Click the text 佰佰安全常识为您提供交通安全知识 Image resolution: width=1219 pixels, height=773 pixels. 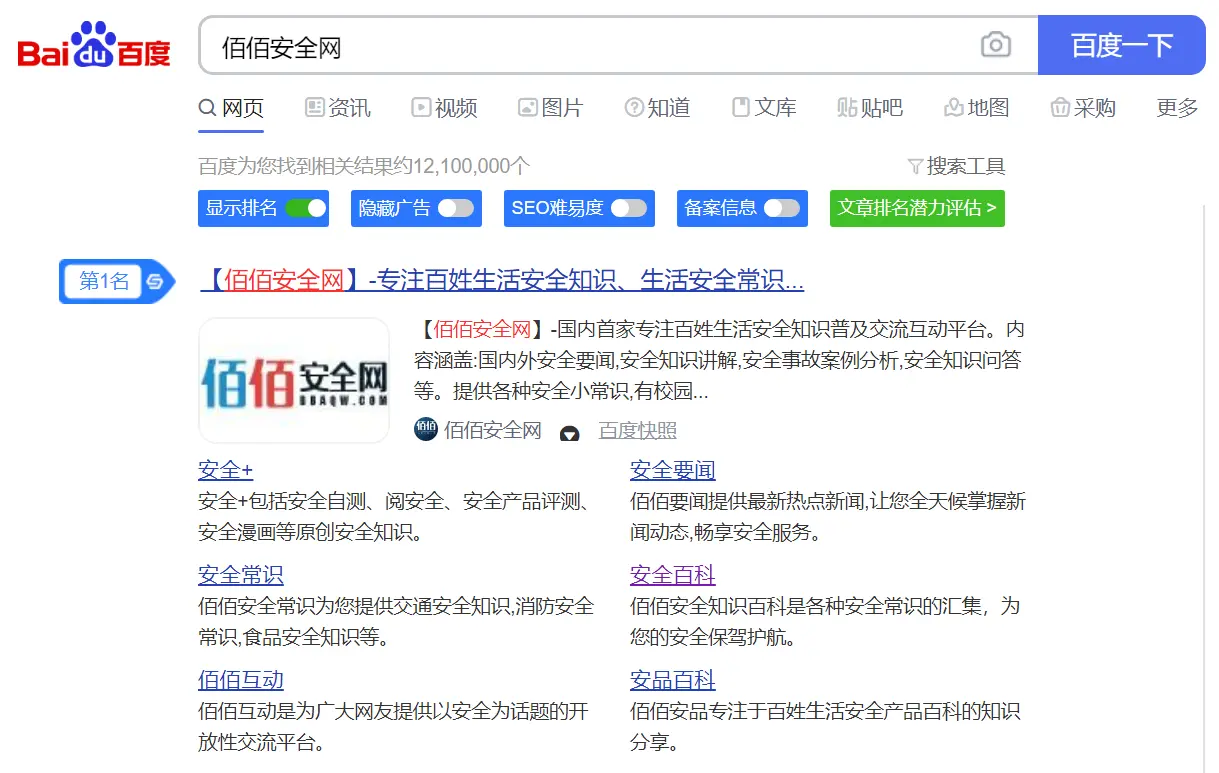(354, 606)
